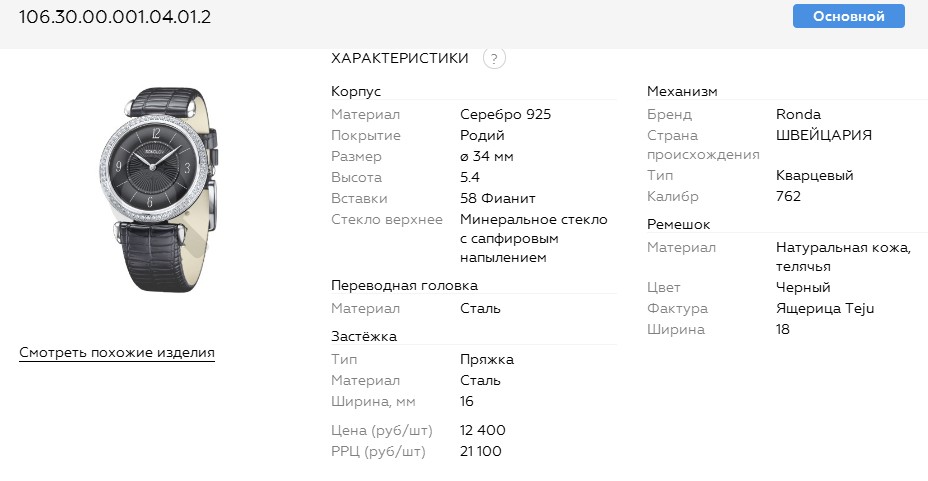928x481 pixels.
Task: Click the РРЦ value 21 100
Action: click(481, 451)
